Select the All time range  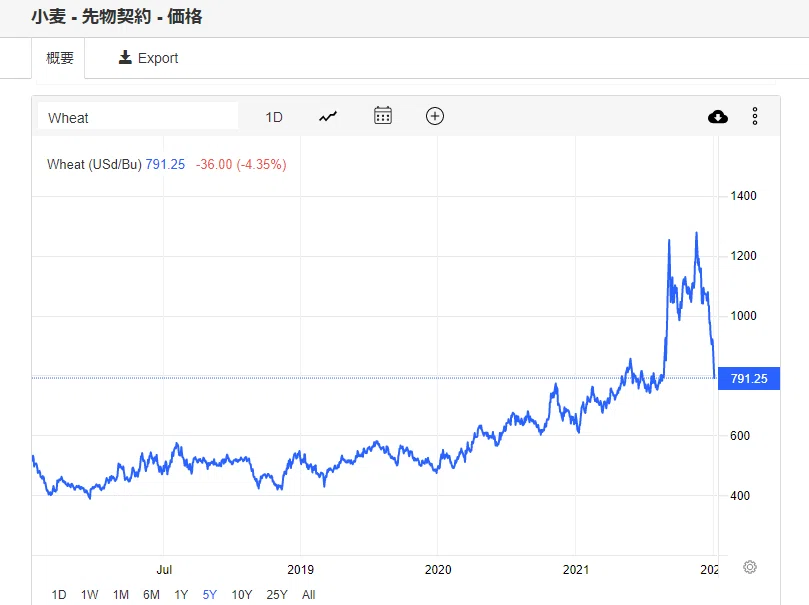coord(309,595)
